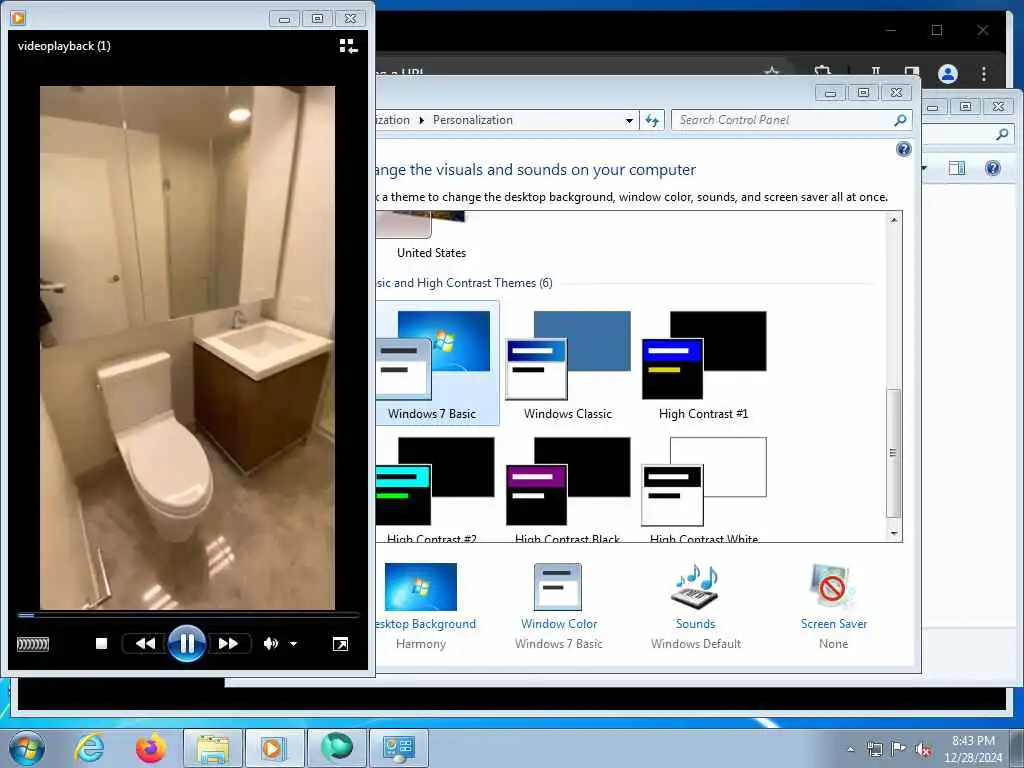
Task: Switch video to full screen view
Action: pos(340,644)
